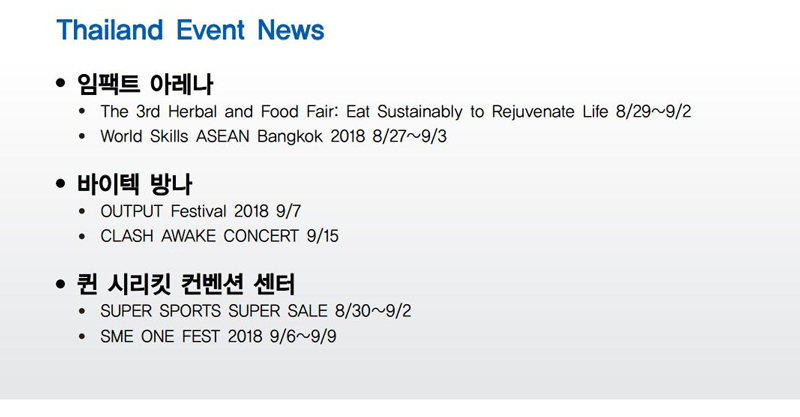
Task: Click the Herbal and Food Fair line
Action: point(395,111)
